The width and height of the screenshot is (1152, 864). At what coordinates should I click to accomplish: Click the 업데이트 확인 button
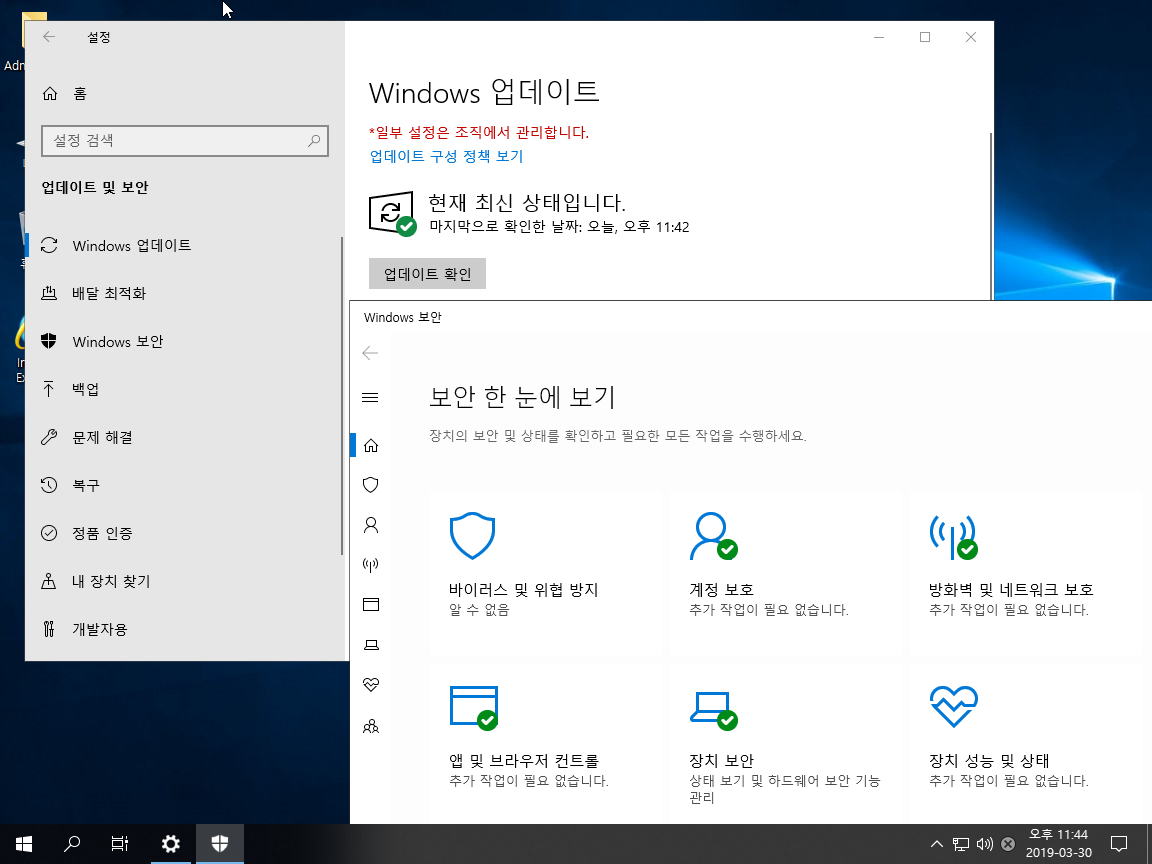click(x=427, y=273)
